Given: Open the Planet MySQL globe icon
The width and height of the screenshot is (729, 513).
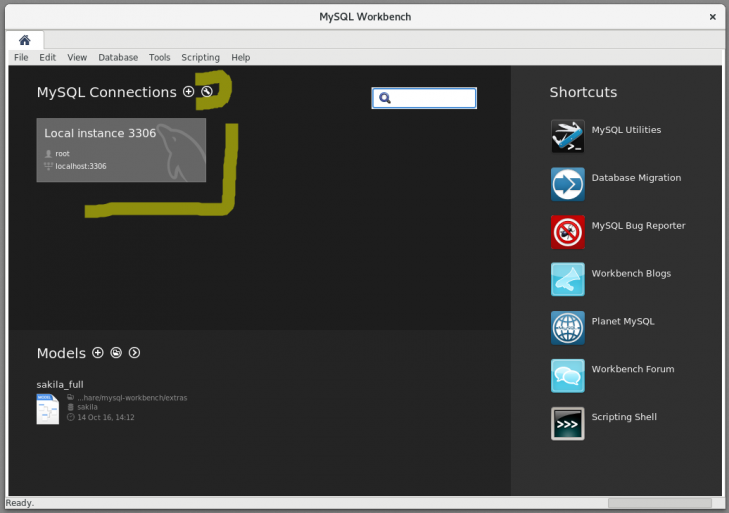Looking at the screenshot, I should [568, 328].
